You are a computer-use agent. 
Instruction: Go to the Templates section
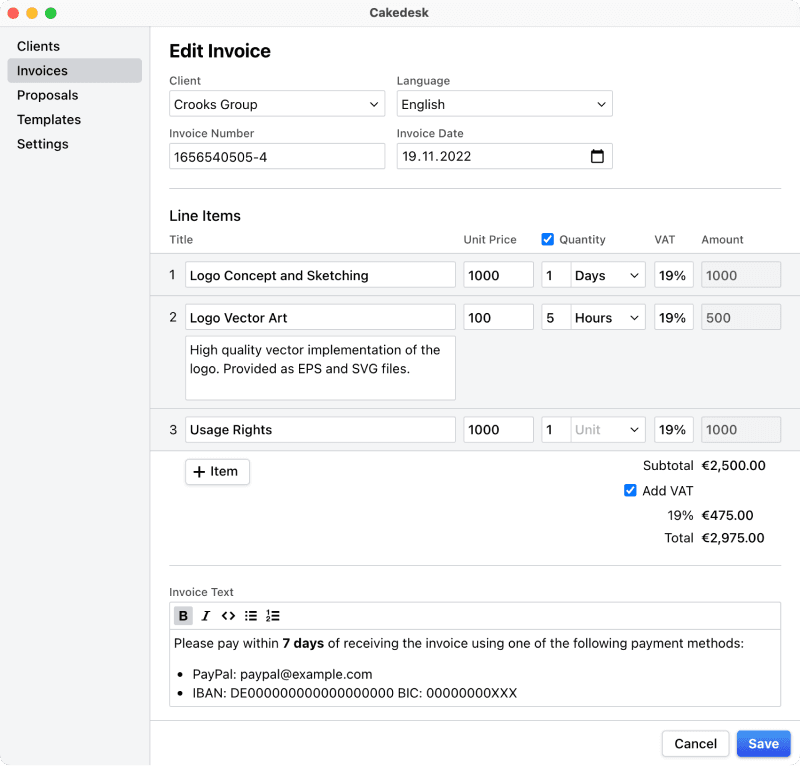(x=50, y=119)
